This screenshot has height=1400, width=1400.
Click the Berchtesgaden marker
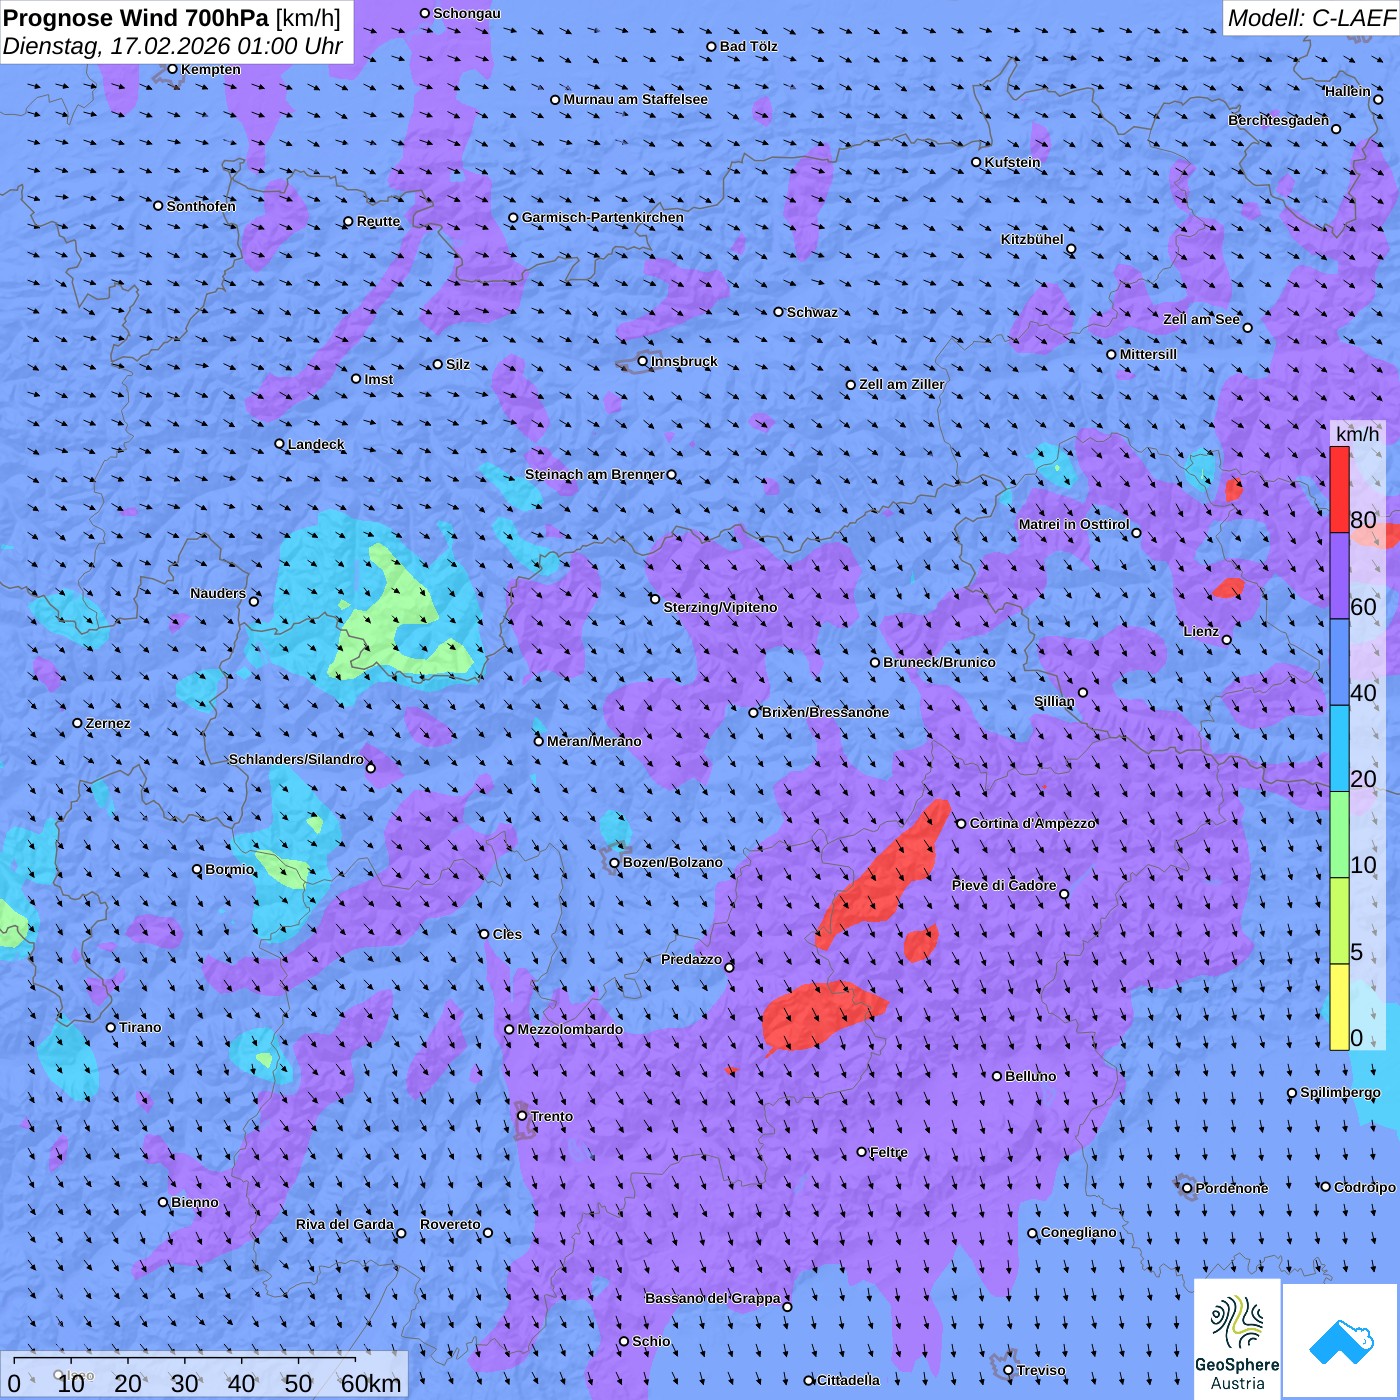(x=1336, y=129)
